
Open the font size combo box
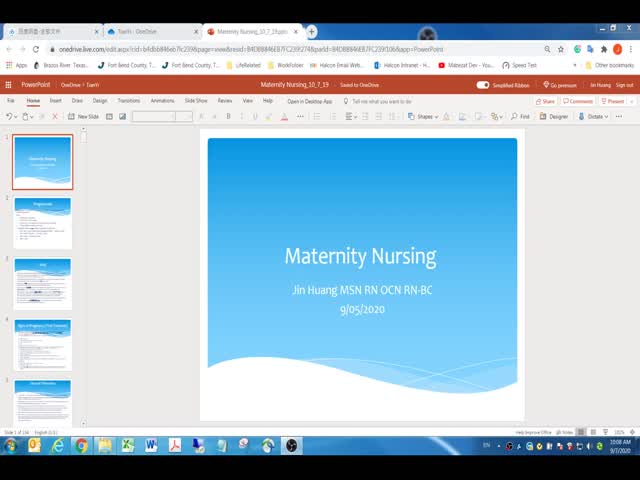coord(184,117)
